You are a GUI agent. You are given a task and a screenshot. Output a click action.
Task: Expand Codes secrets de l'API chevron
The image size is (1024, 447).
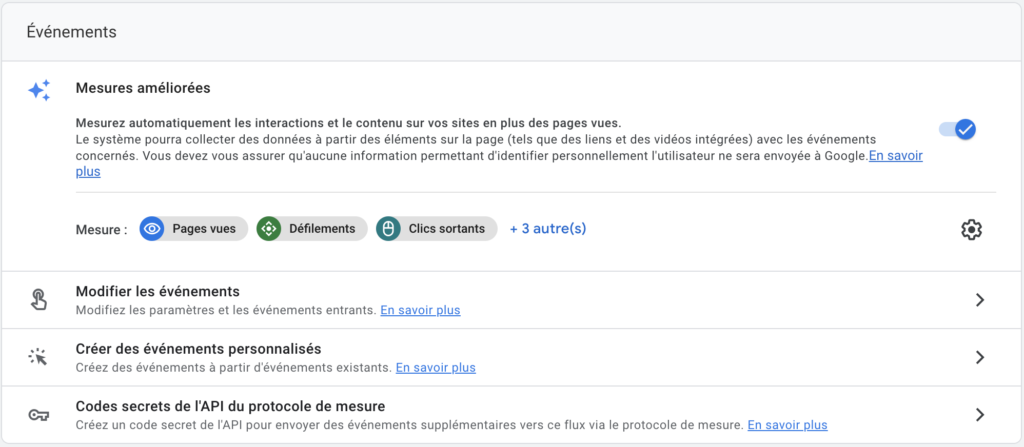tap(980, 415)
